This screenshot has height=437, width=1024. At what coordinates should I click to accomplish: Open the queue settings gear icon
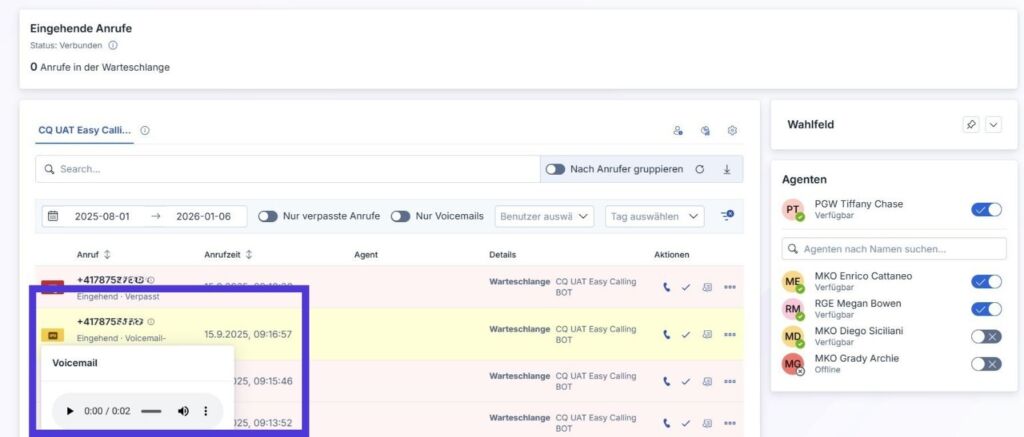732,131
